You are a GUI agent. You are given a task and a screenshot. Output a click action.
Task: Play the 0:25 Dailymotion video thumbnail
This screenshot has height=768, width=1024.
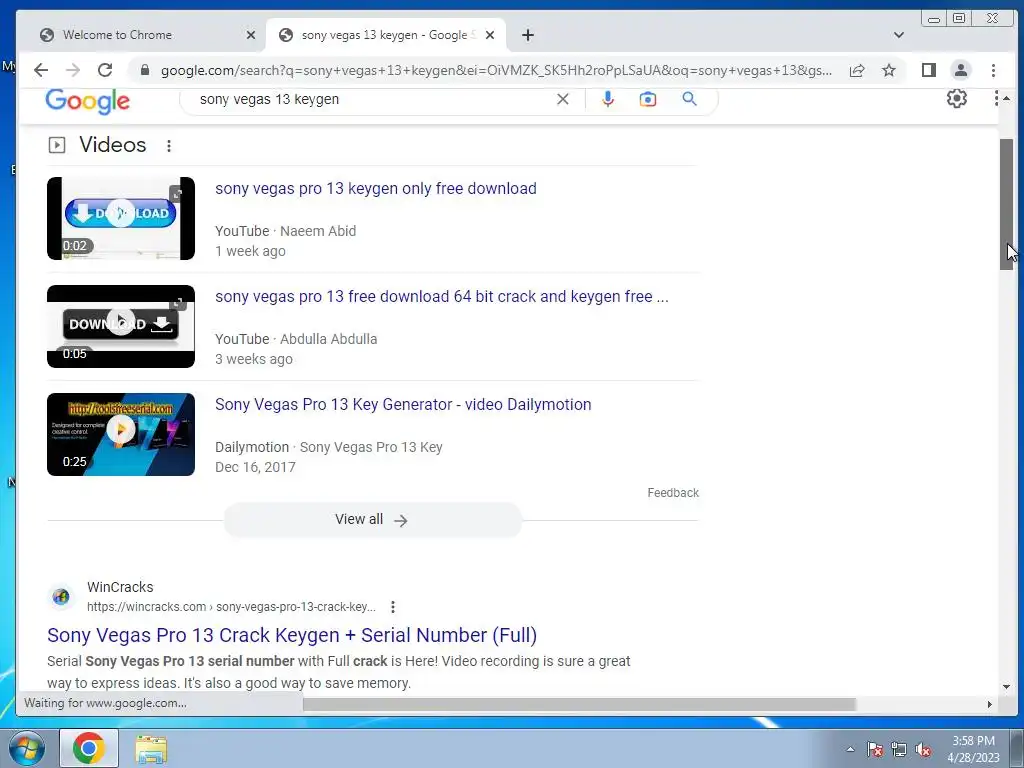[121, 434]
